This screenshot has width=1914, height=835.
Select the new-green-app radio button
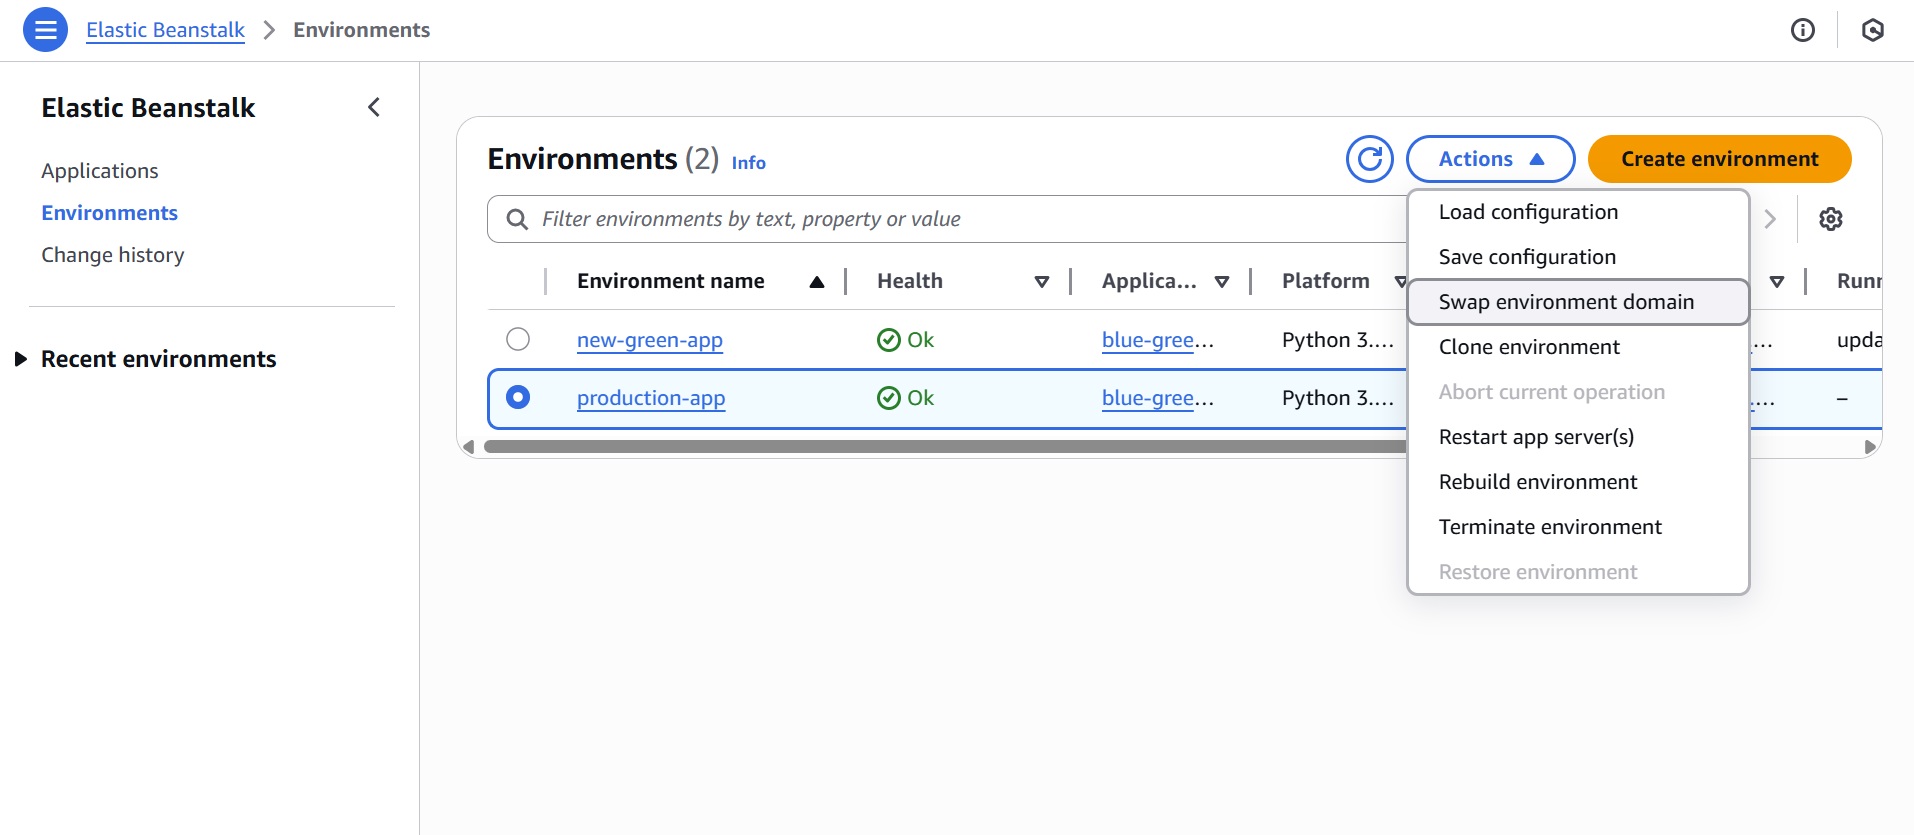click(x=518, y=339)
